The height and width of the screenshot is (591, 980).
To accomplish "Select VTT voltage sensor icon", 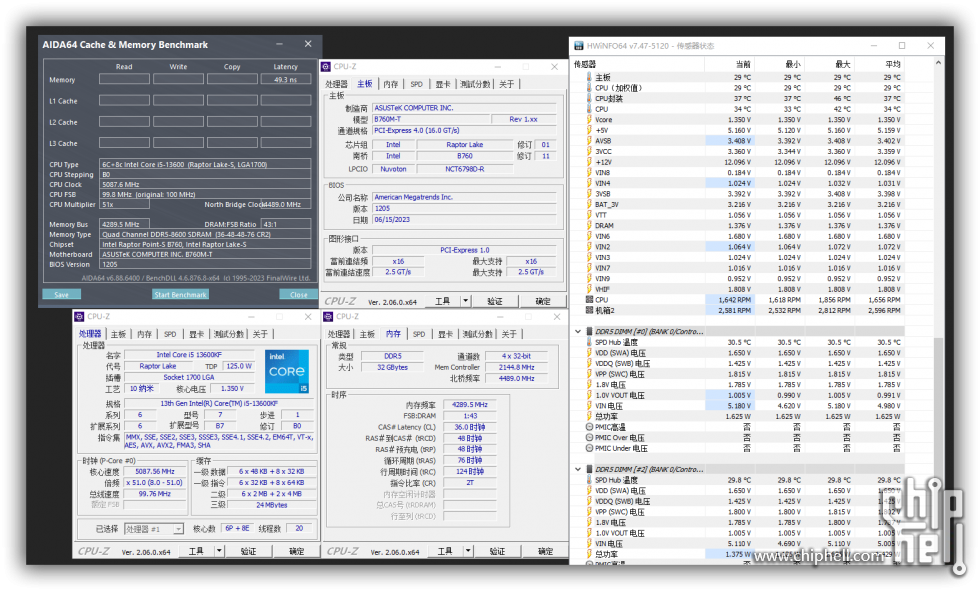I will pos(589,215).
